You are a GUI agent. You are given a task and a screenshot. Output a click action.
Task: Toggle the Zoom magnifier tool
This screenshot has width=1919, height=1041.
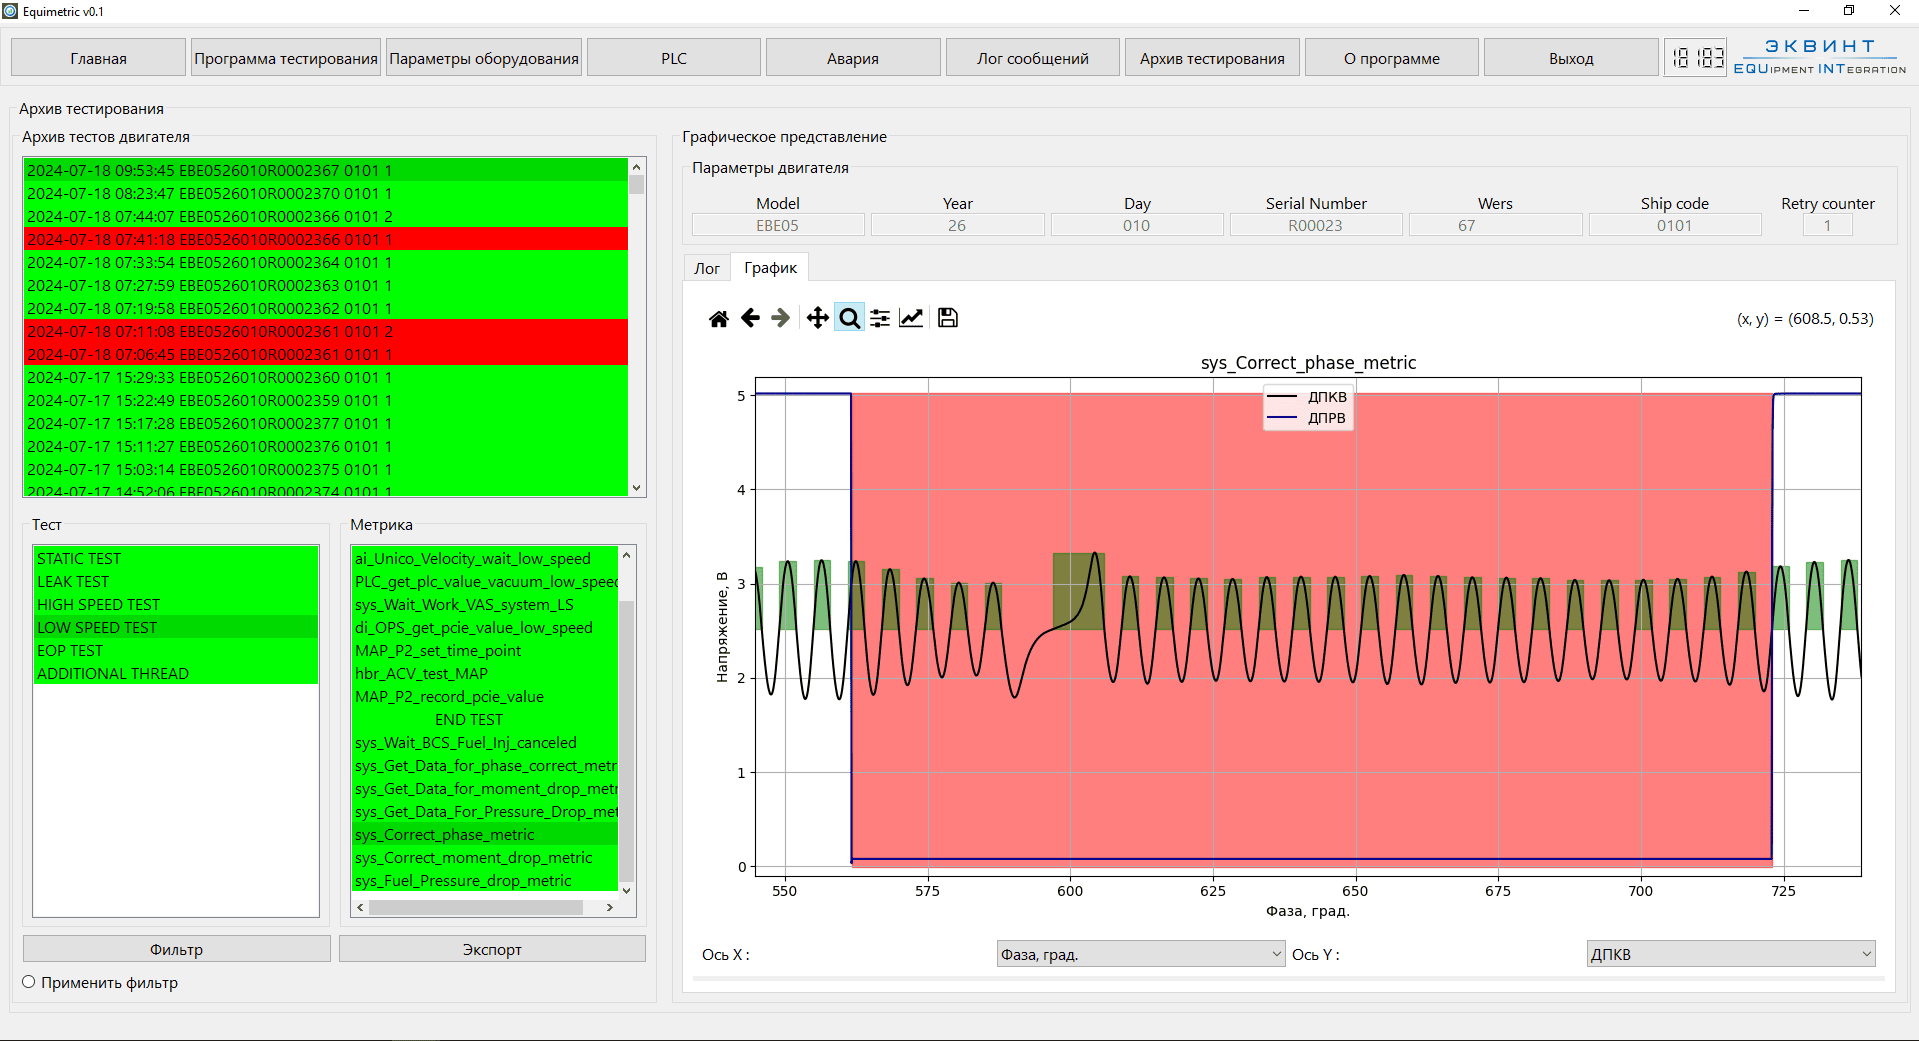tap(849, 318)
